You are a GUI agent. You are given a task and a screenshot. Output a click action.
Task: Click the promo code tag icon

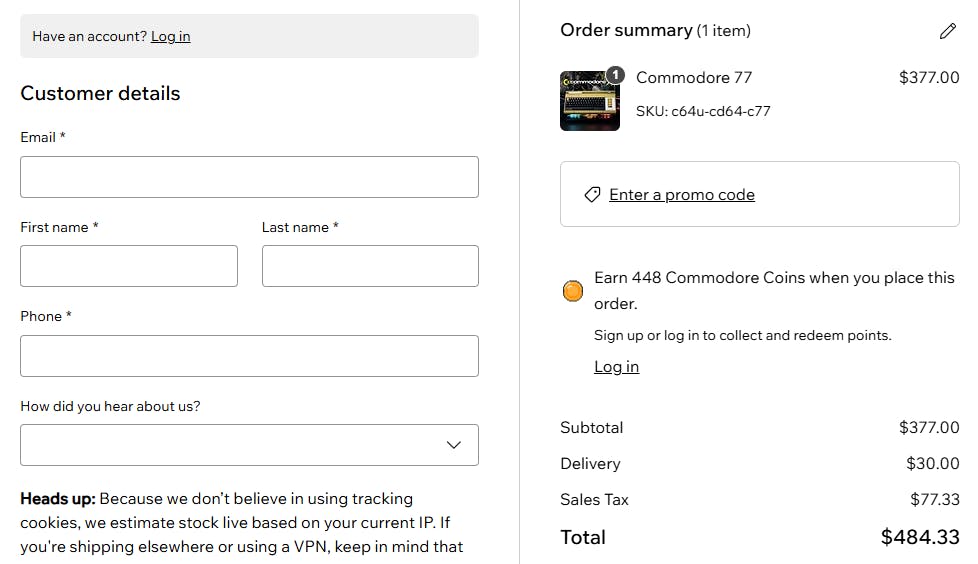point(592,195)
